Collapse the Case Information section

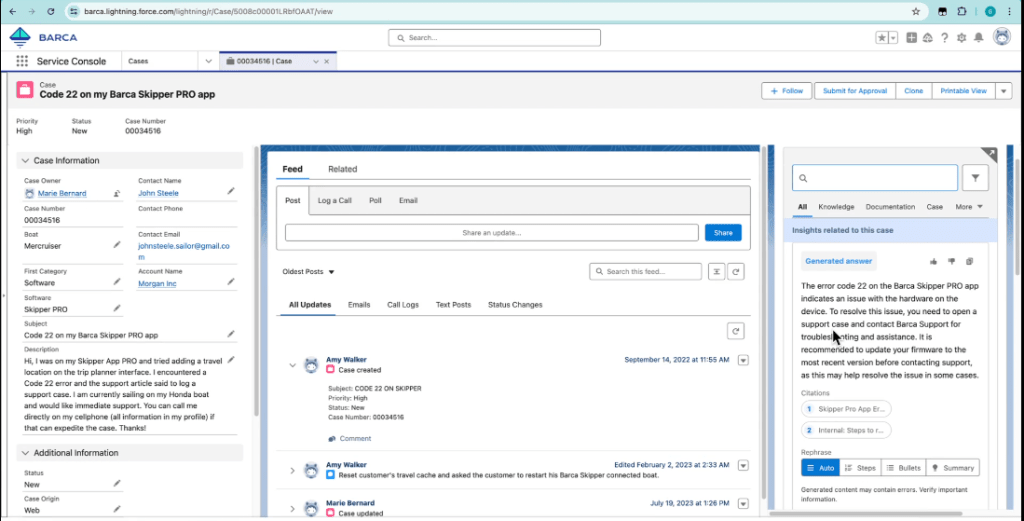[26, 160]
